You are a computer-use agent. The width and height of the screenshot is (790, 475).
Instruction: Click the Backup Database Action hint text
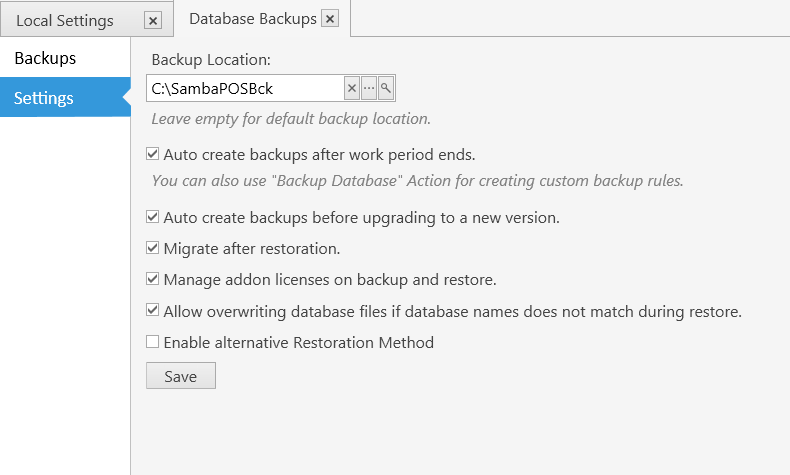click(x=418, y=181)
